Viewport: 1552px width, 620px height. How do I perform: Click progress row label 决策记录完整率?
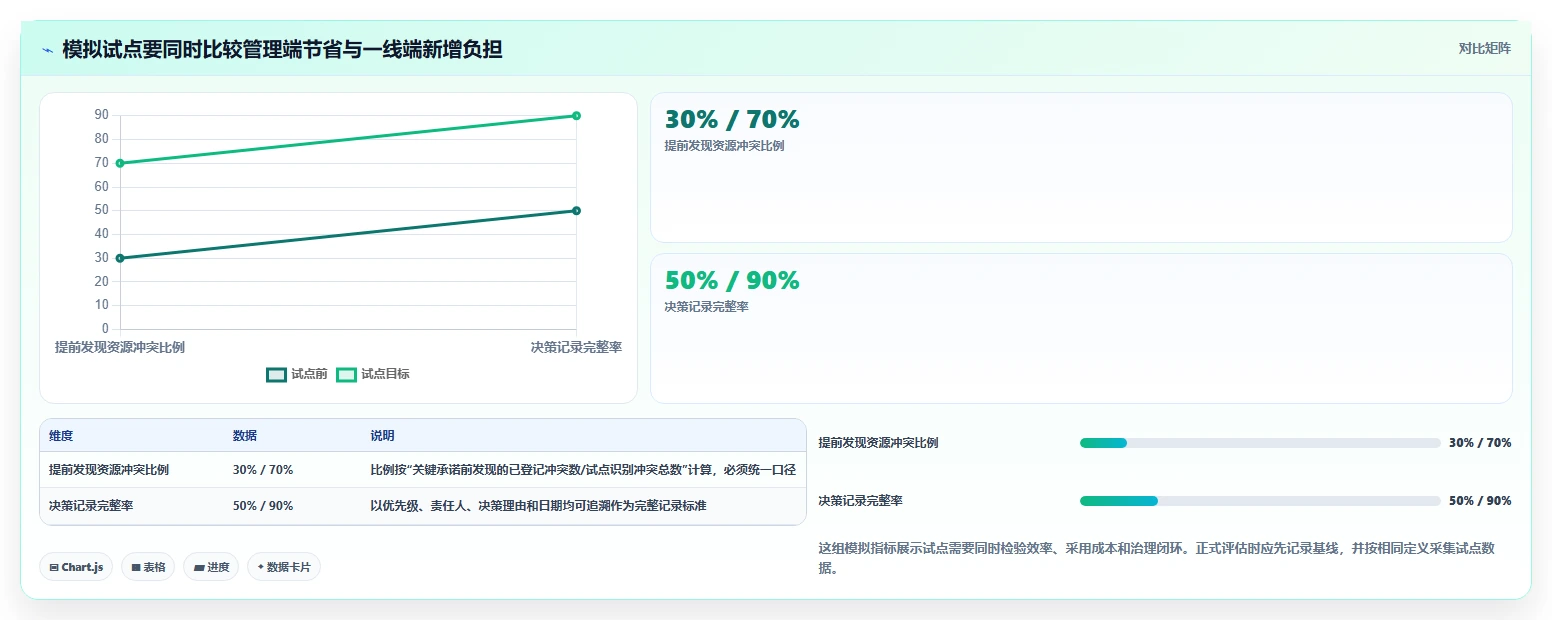pyautogui.click(x=860, y=501)
